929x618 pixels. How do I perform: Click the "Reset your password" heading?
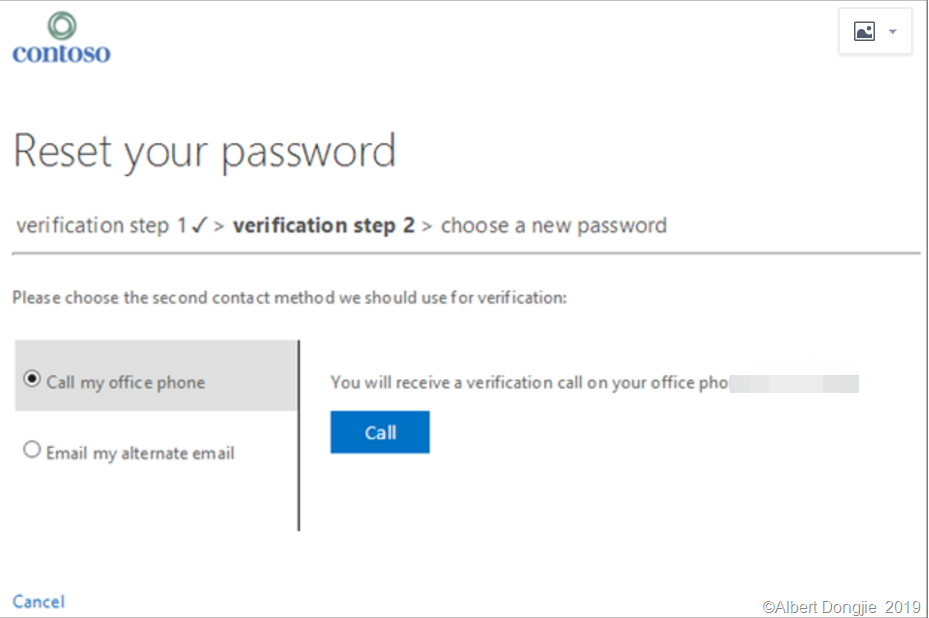click(204, 152)
